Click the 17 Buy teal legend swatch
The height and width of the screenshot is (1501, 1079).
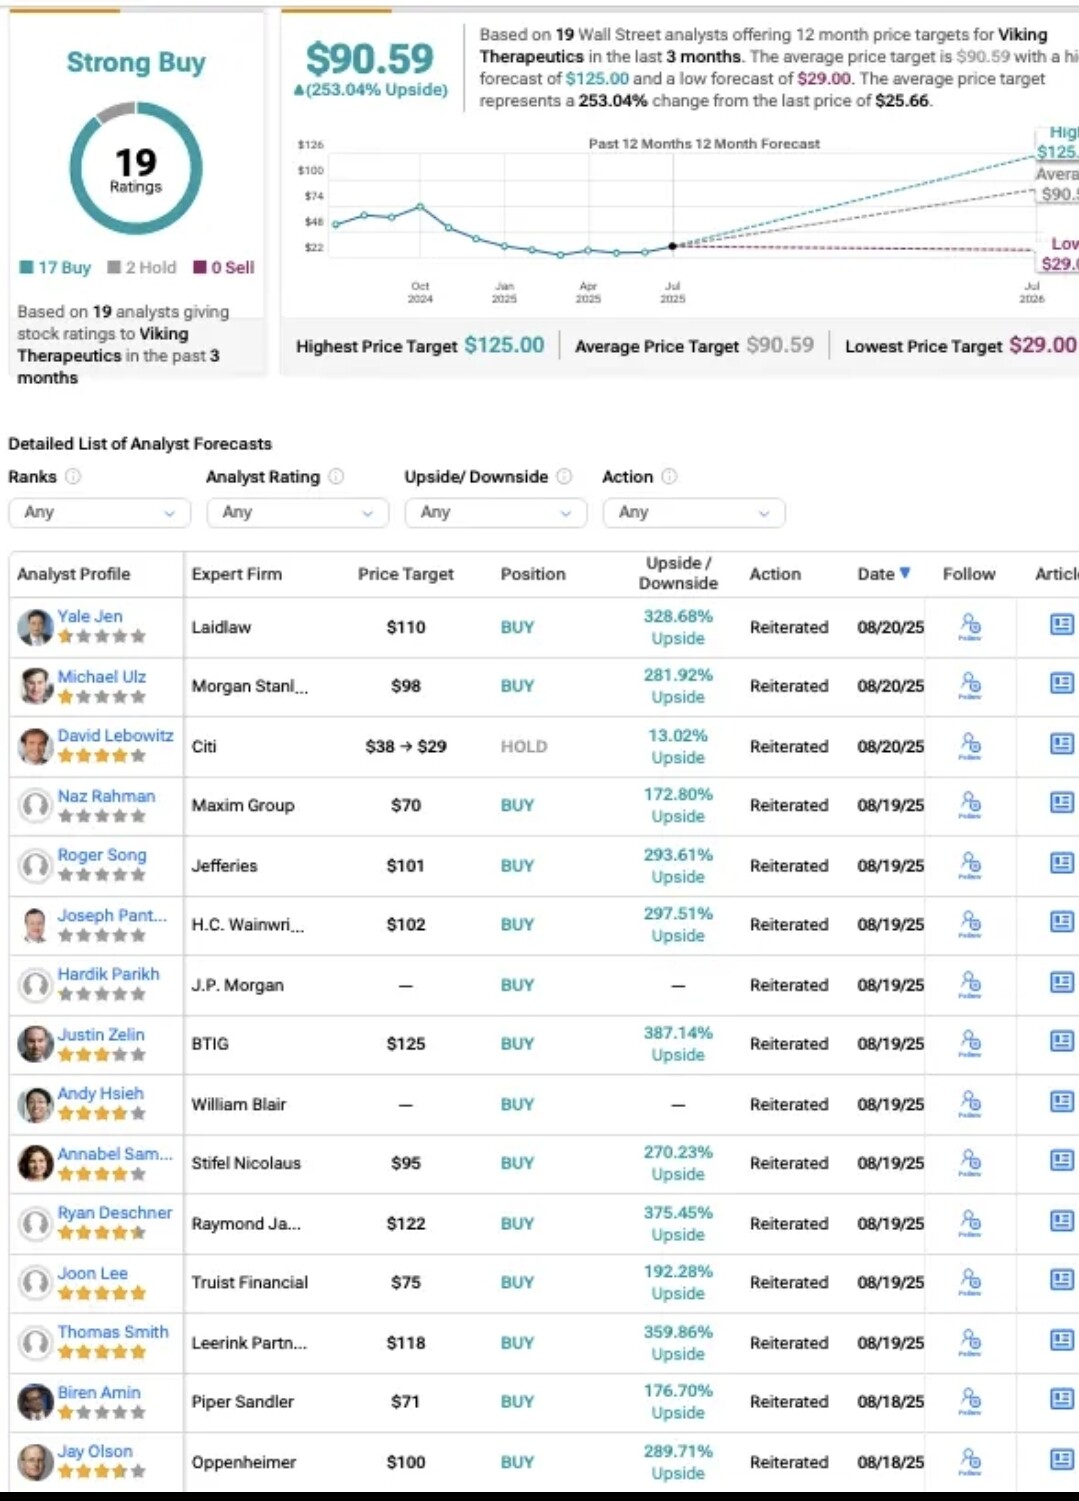click(27, 267)
